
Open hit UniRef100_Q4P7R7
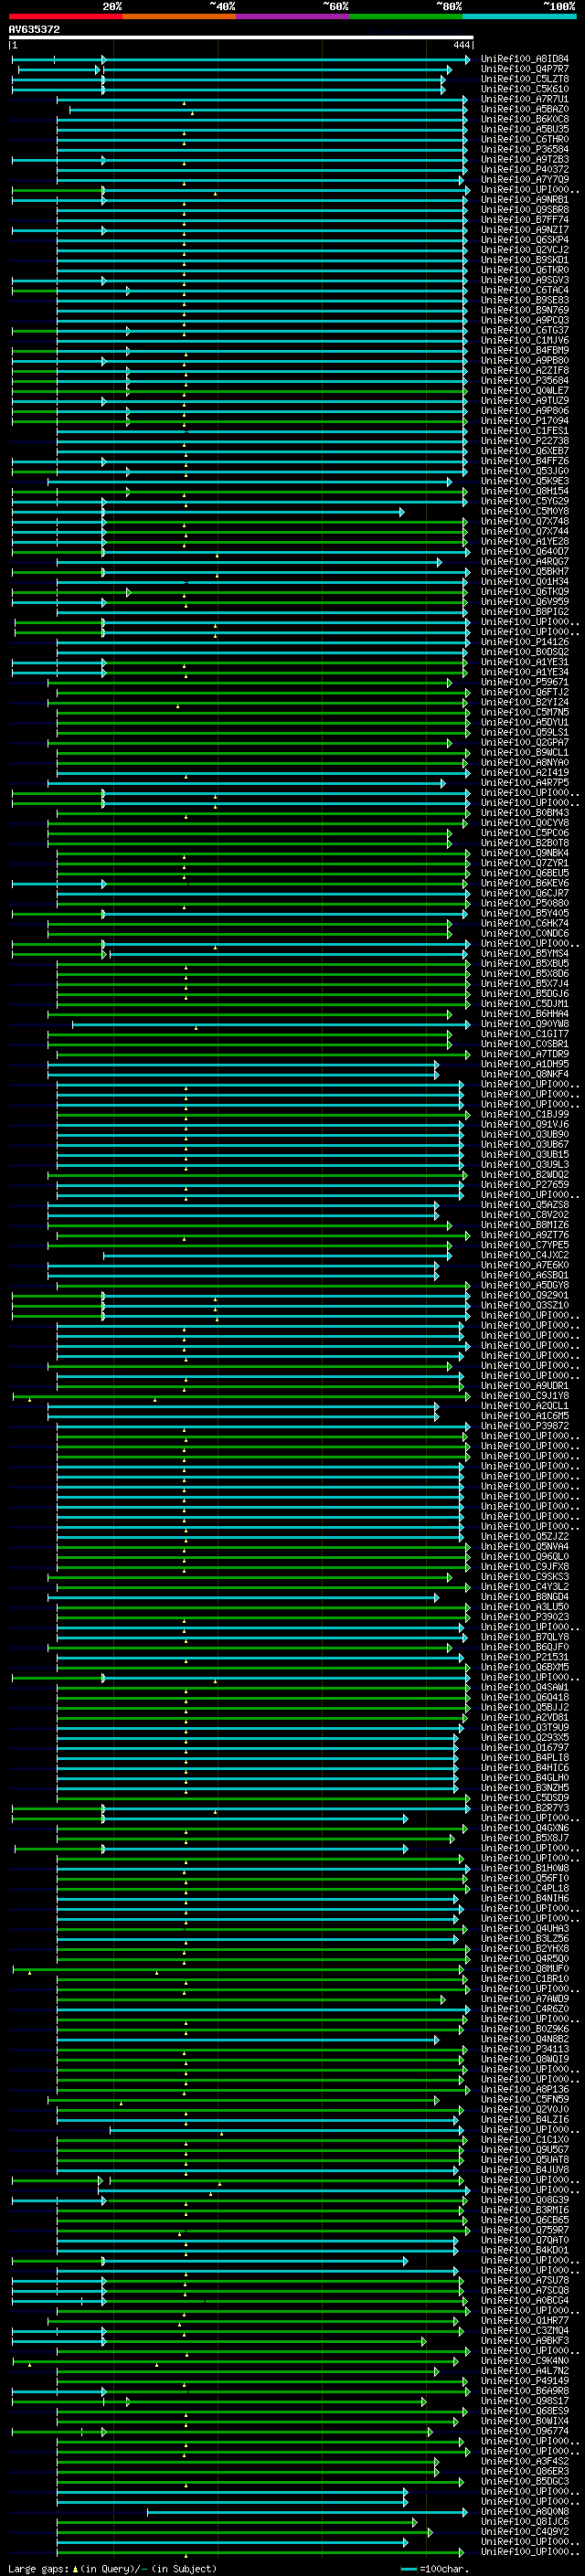[524, 69]
